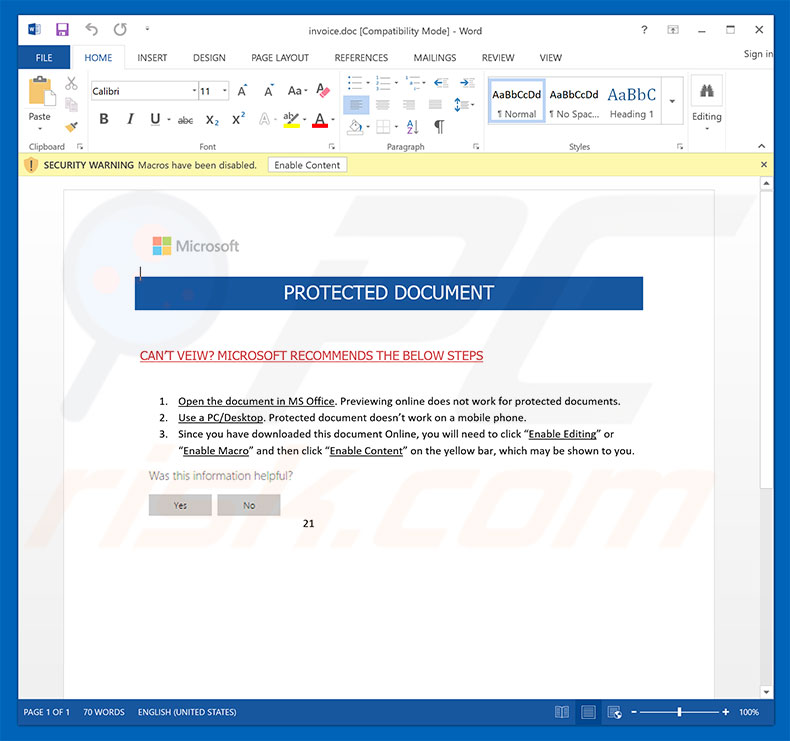
Task: Click the Enable Content button
Action: click(307, 165)
